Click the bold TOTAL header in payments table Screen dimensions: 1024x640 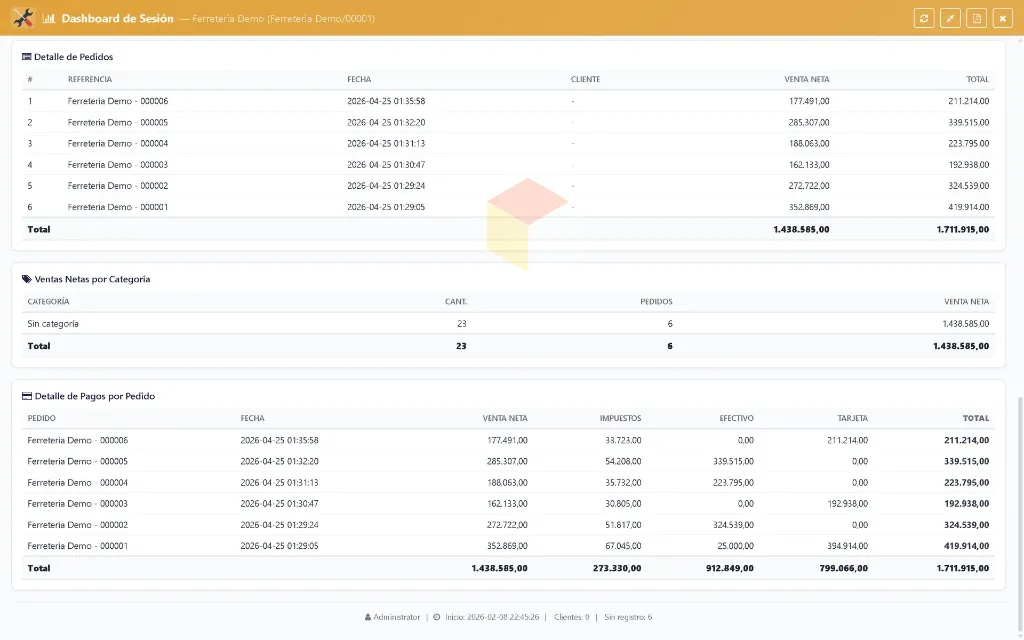pyautogui.click(x=976, y=418)
